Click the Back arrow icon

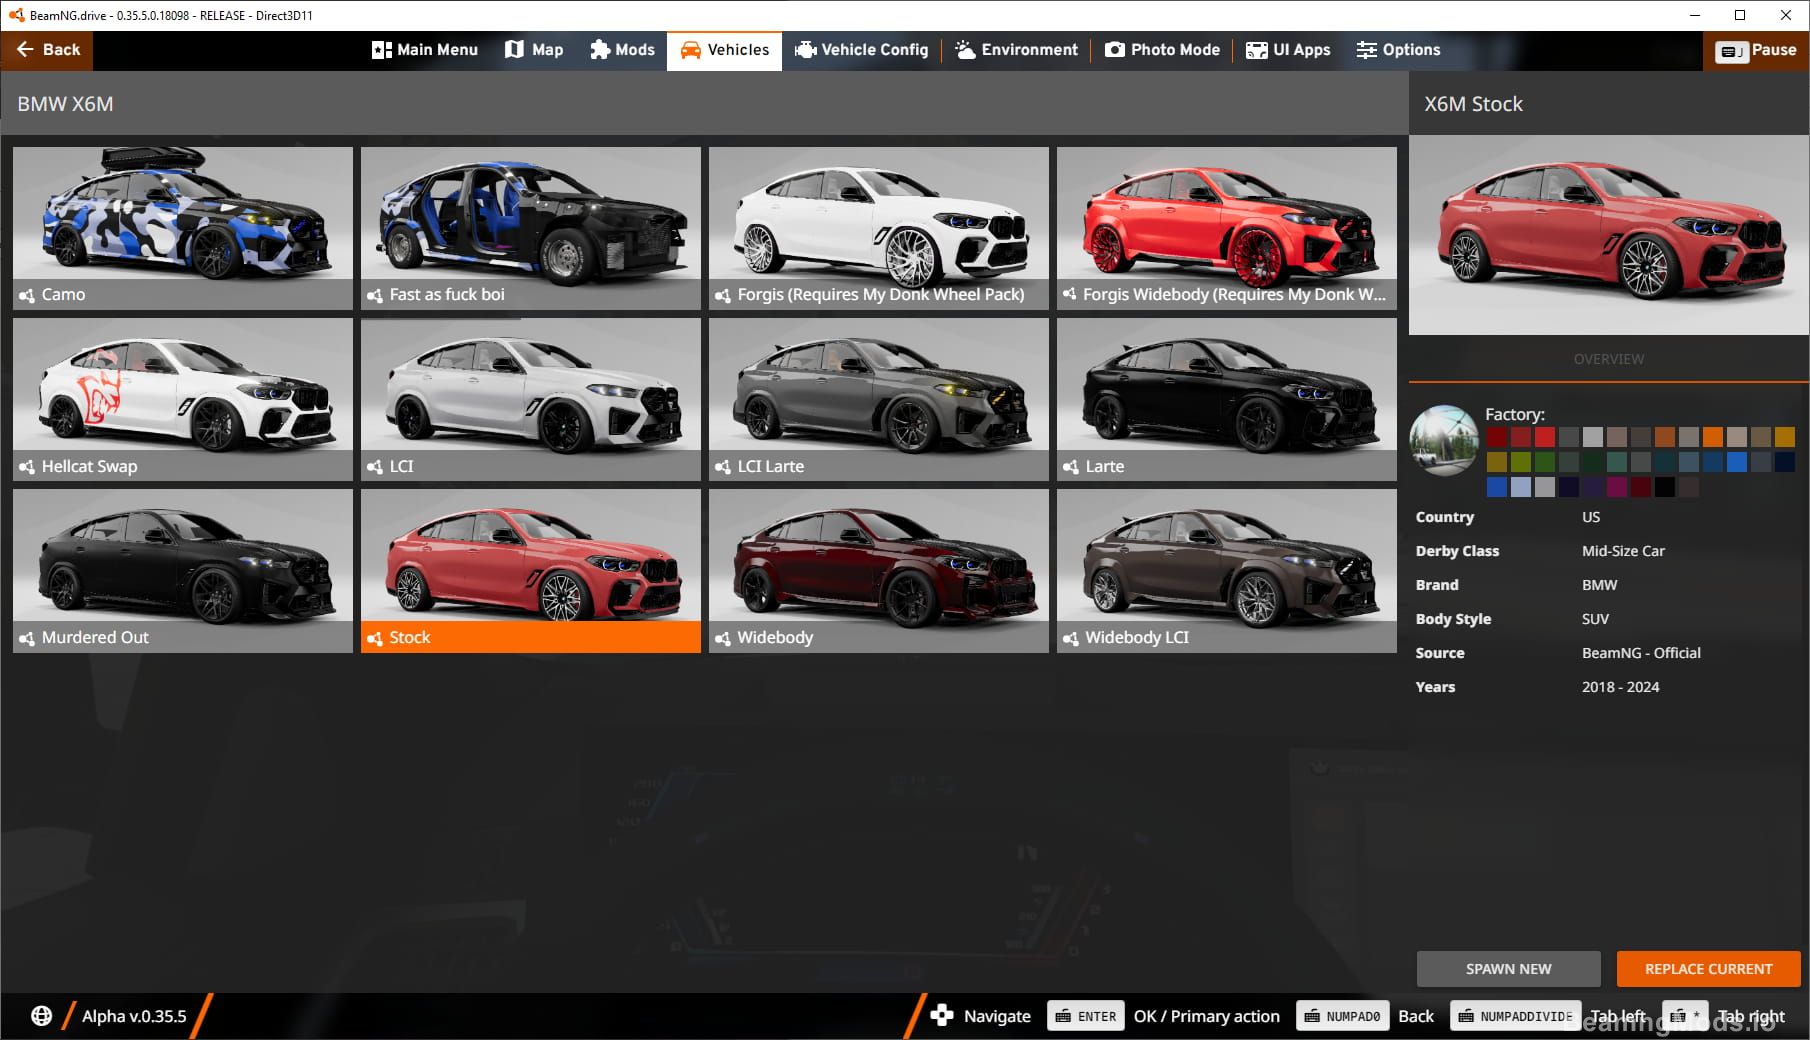click(25, 49)
